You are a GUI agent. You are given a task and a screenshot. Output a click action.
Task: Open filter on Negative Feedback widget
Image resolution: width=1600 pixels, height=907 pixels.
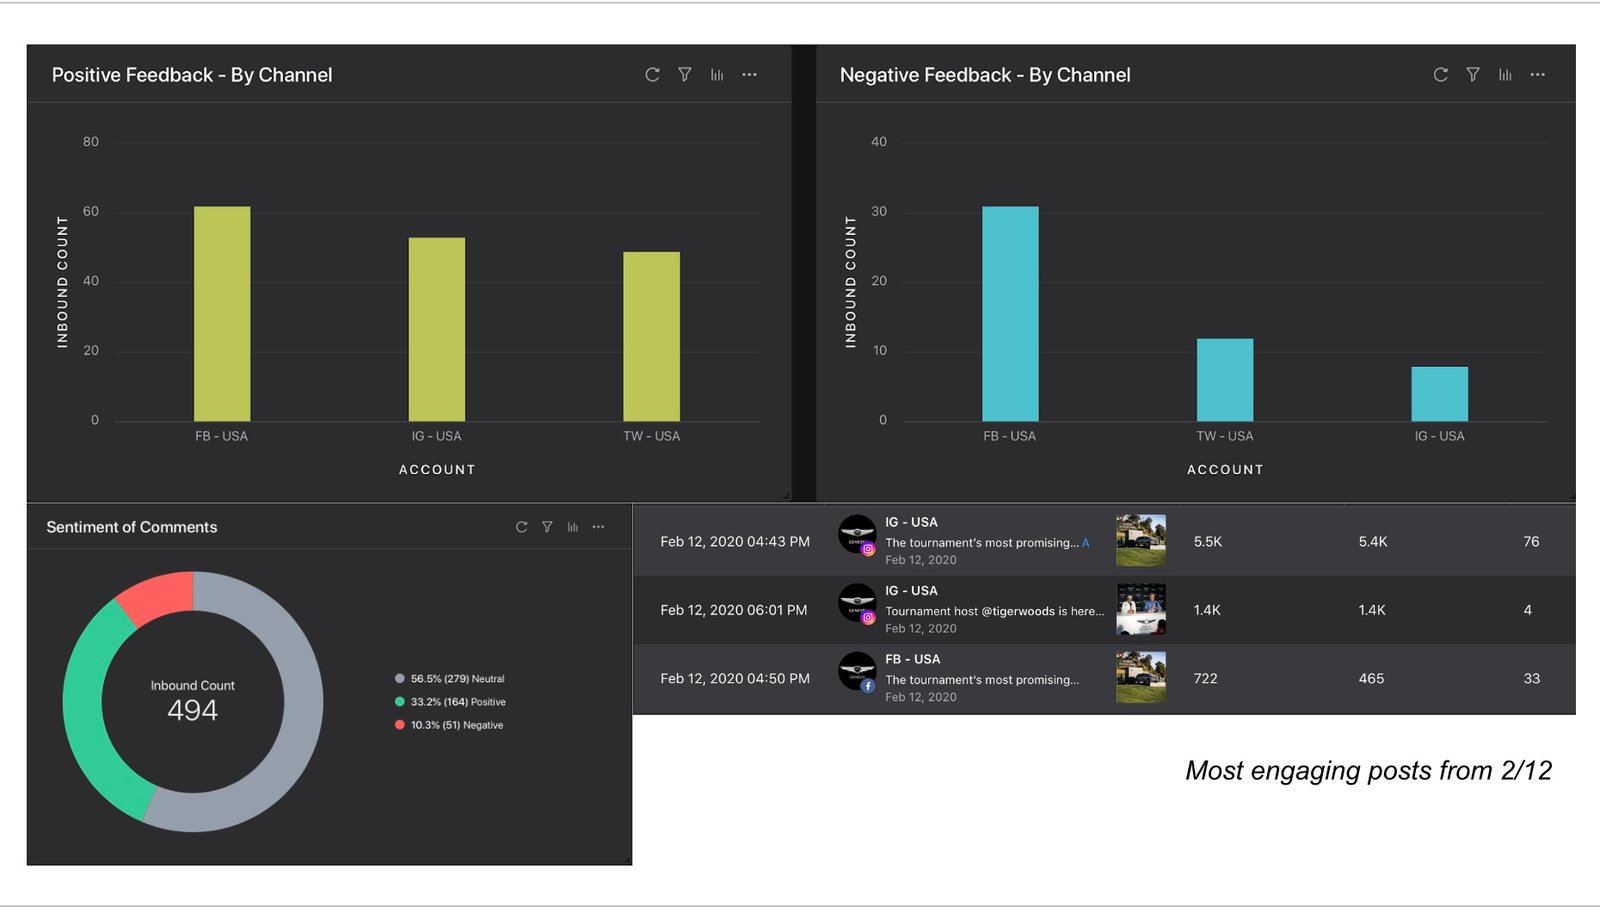[1473, 75]
